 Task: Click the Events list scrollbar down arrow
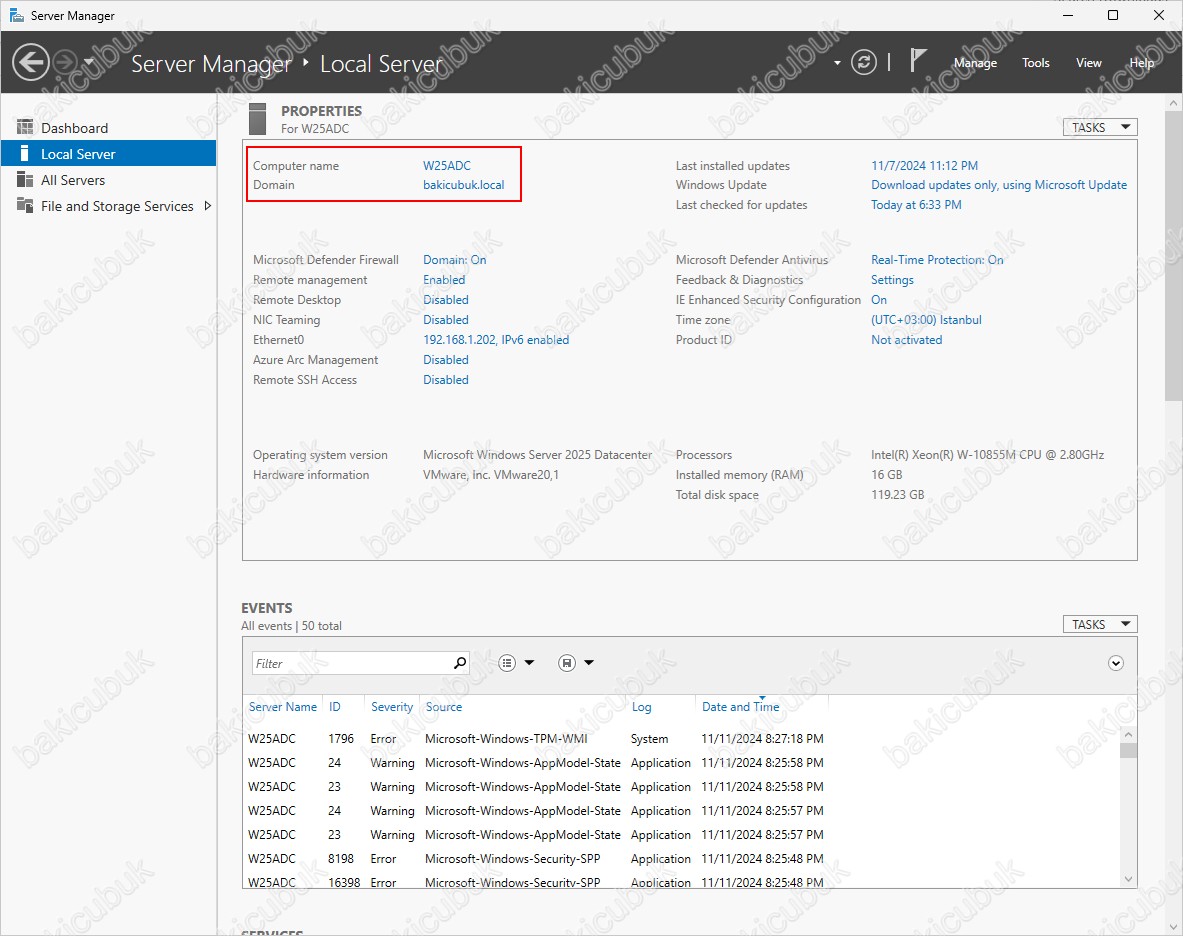pos(1129,879)
